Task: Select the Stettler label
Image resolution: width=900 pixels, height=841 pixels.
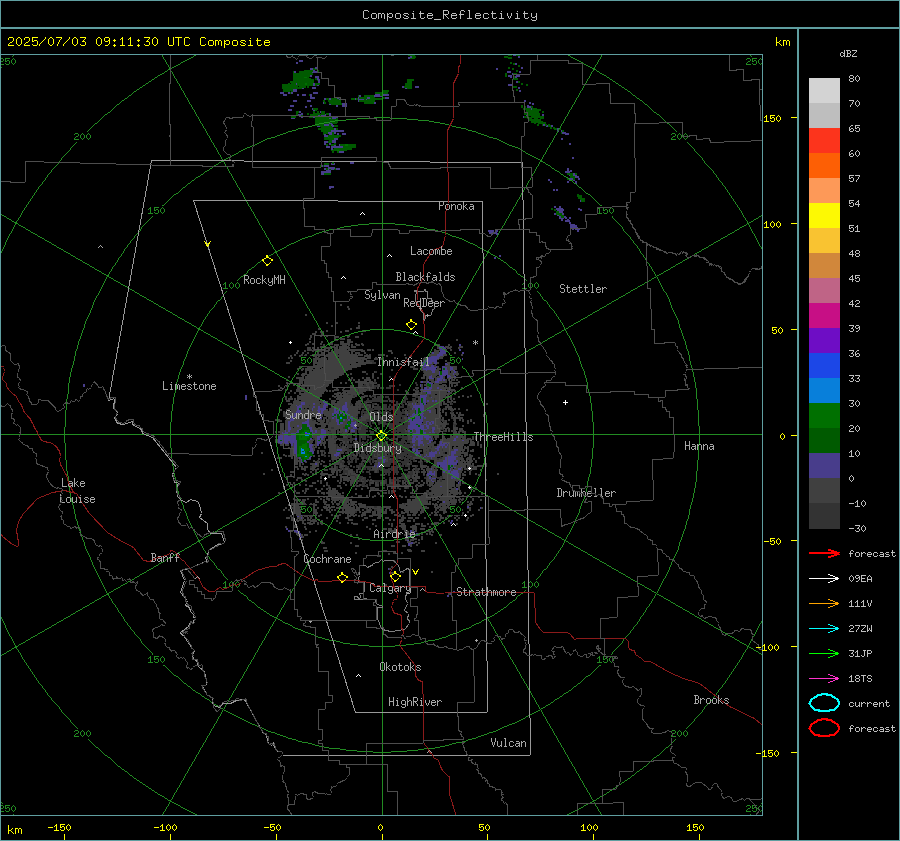Action: tap(583, 289)
